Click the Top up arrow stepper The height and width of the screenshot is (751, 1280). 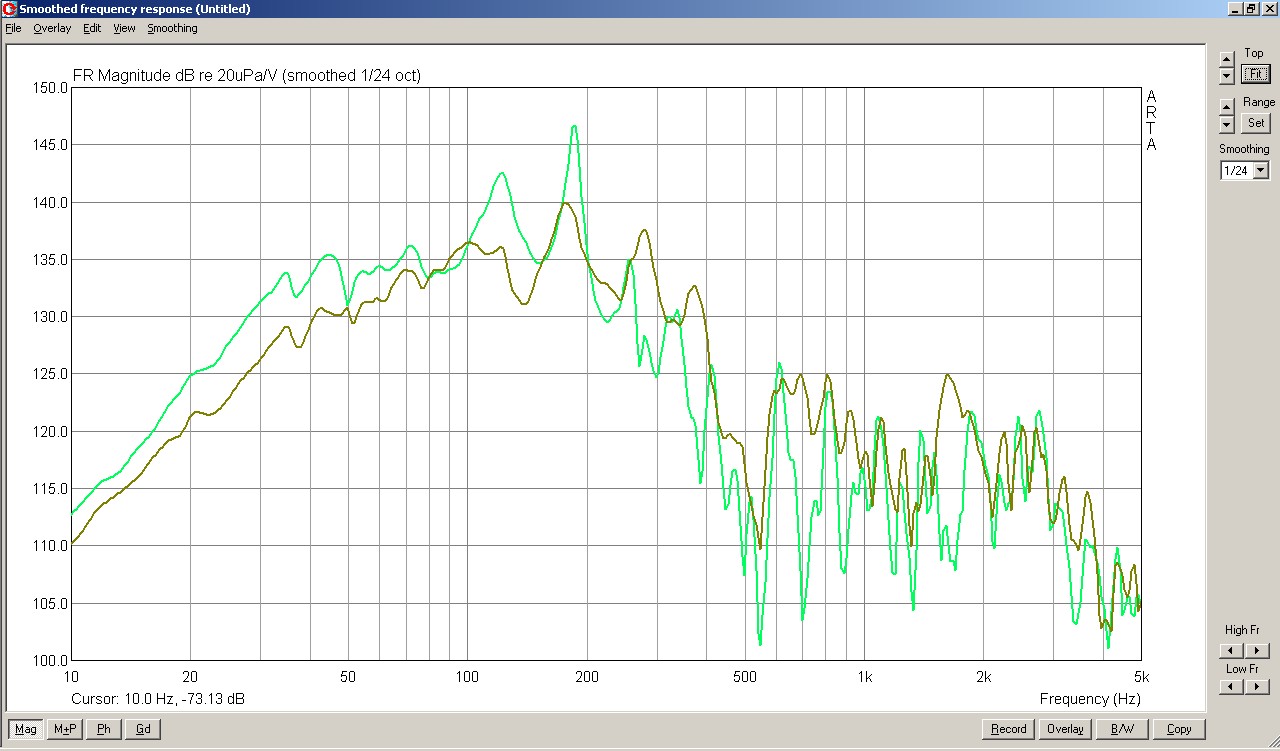pyautogui.click(x=1227, y=60)
